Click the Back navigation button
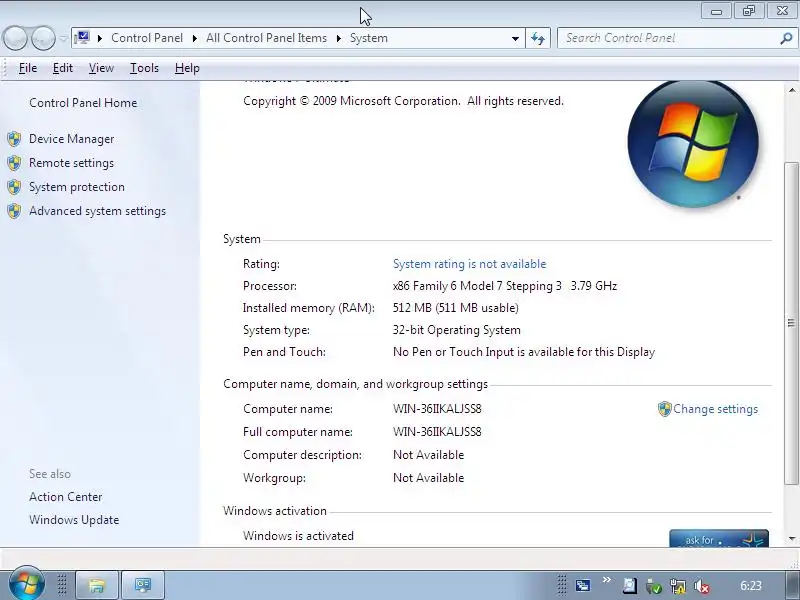800x600 pixels. 15,38
